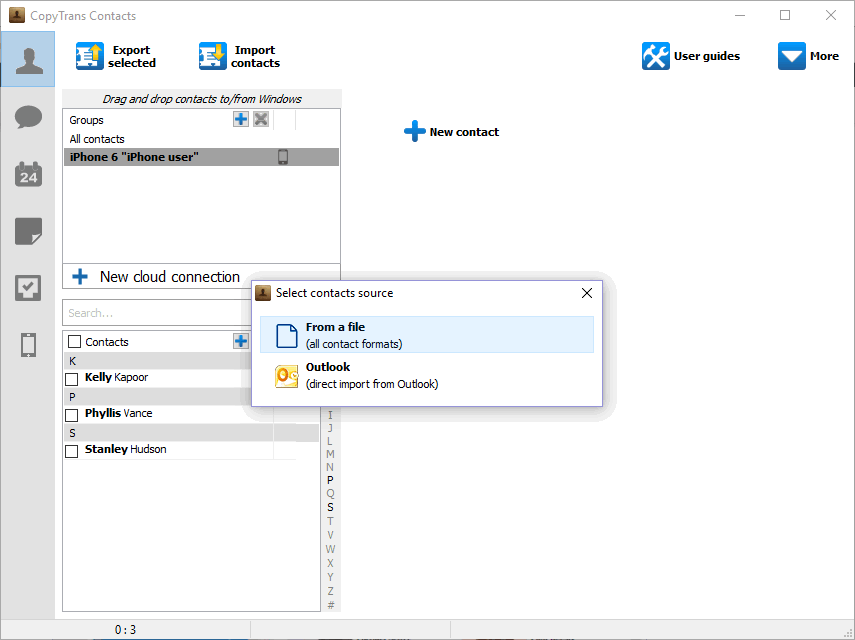Viewport: 855px width, 640px height.
Task: Jump to letter S in alphabet index
Action: point(330,507)
